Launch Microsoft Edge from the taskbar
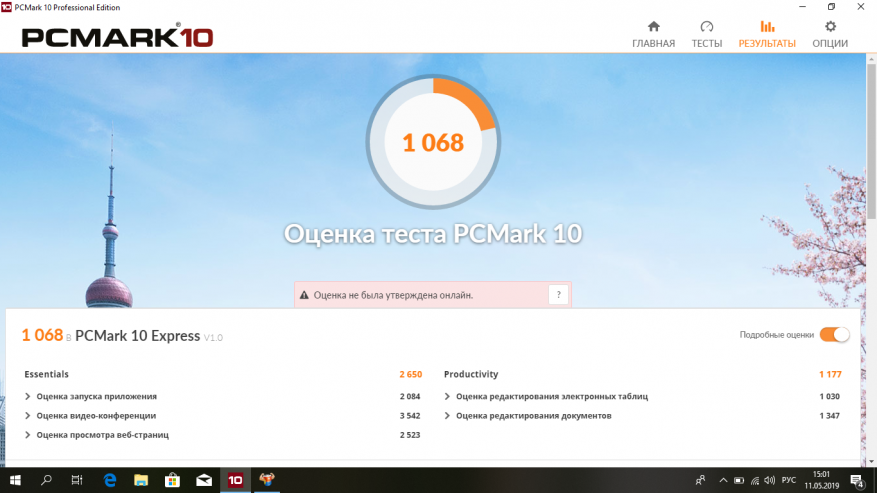Viewport: 877px width, 493px height. (x=110, y=480)
